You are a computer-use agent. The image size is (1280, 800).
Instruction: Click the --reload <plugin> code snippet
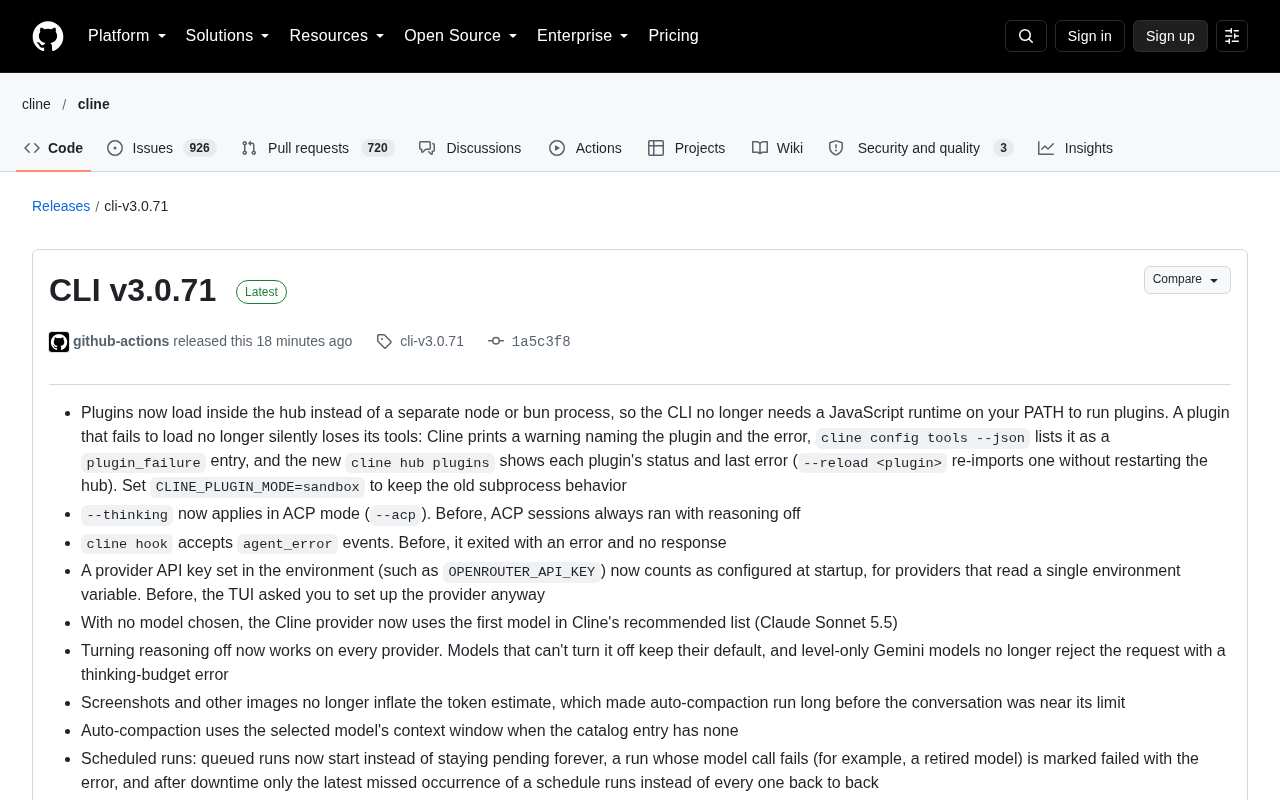pos(872,462)
